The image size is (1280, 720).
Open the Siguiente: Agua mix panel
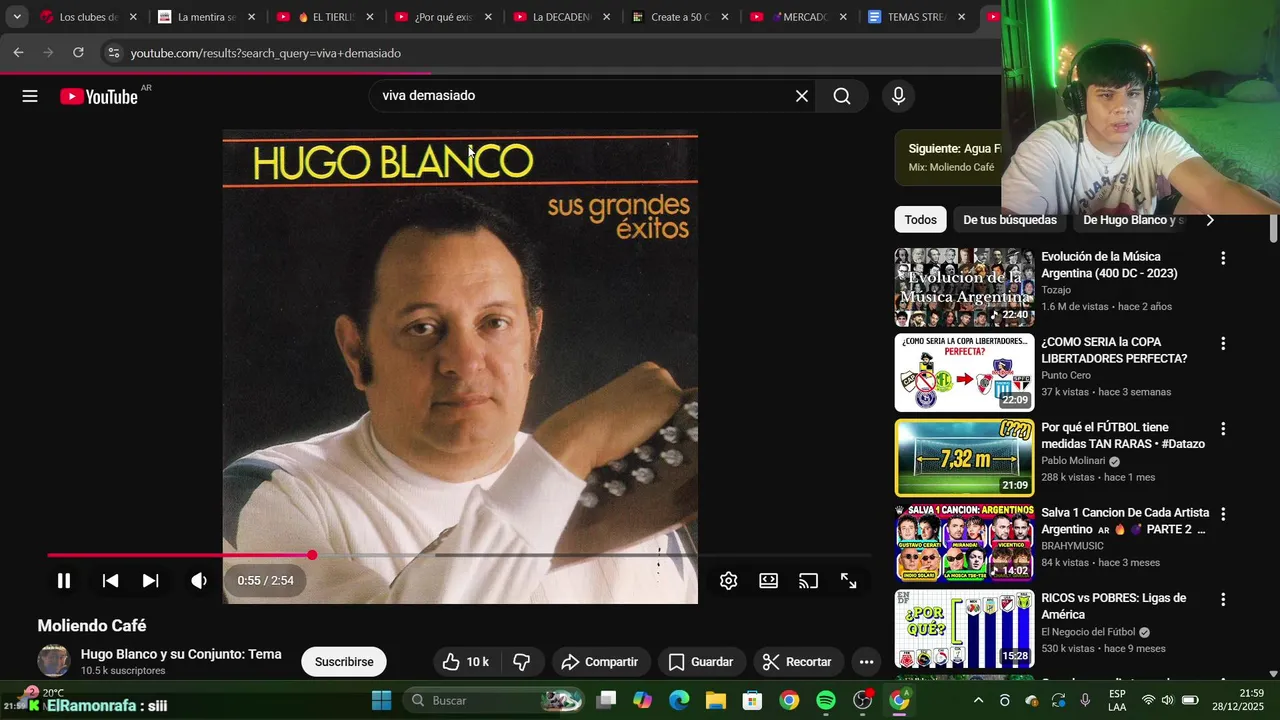click(x=948, y=157)
